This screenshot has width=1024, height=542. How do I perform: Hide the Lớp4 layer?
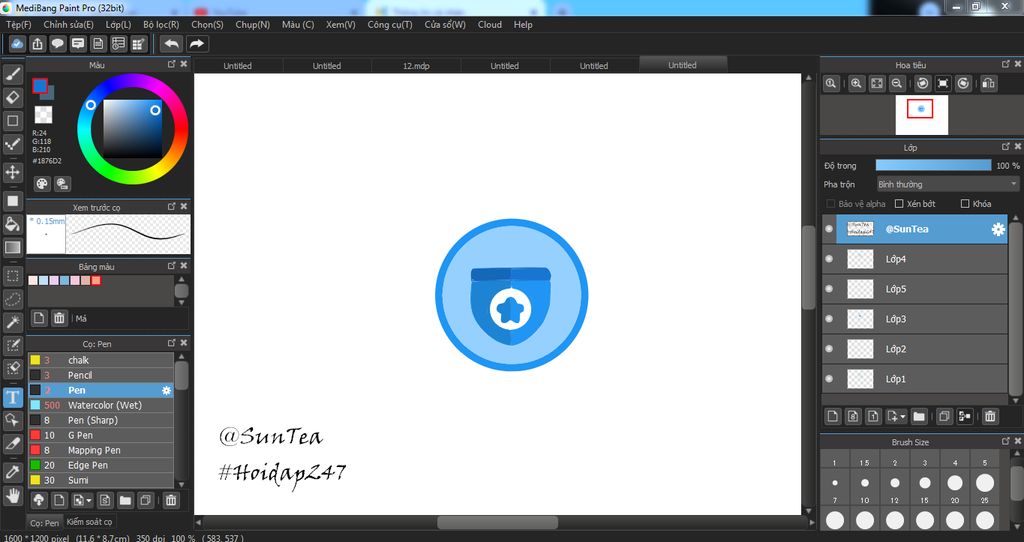pyautogui.click(x=829, y=259)
